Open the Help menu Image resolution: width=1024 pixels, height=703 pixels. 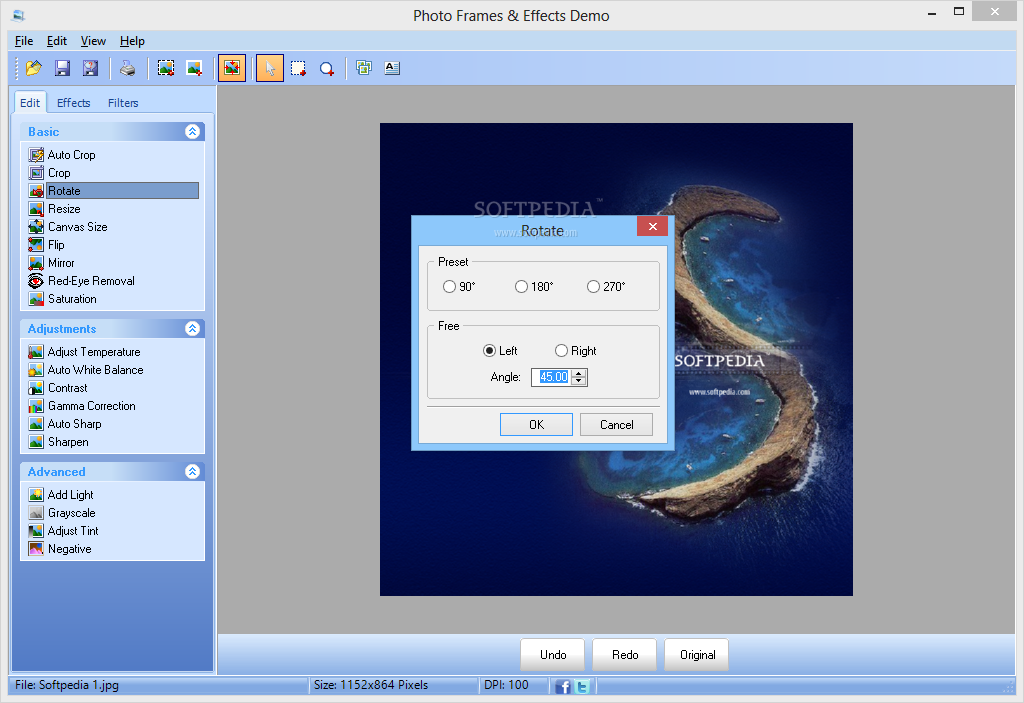(132, 41)
